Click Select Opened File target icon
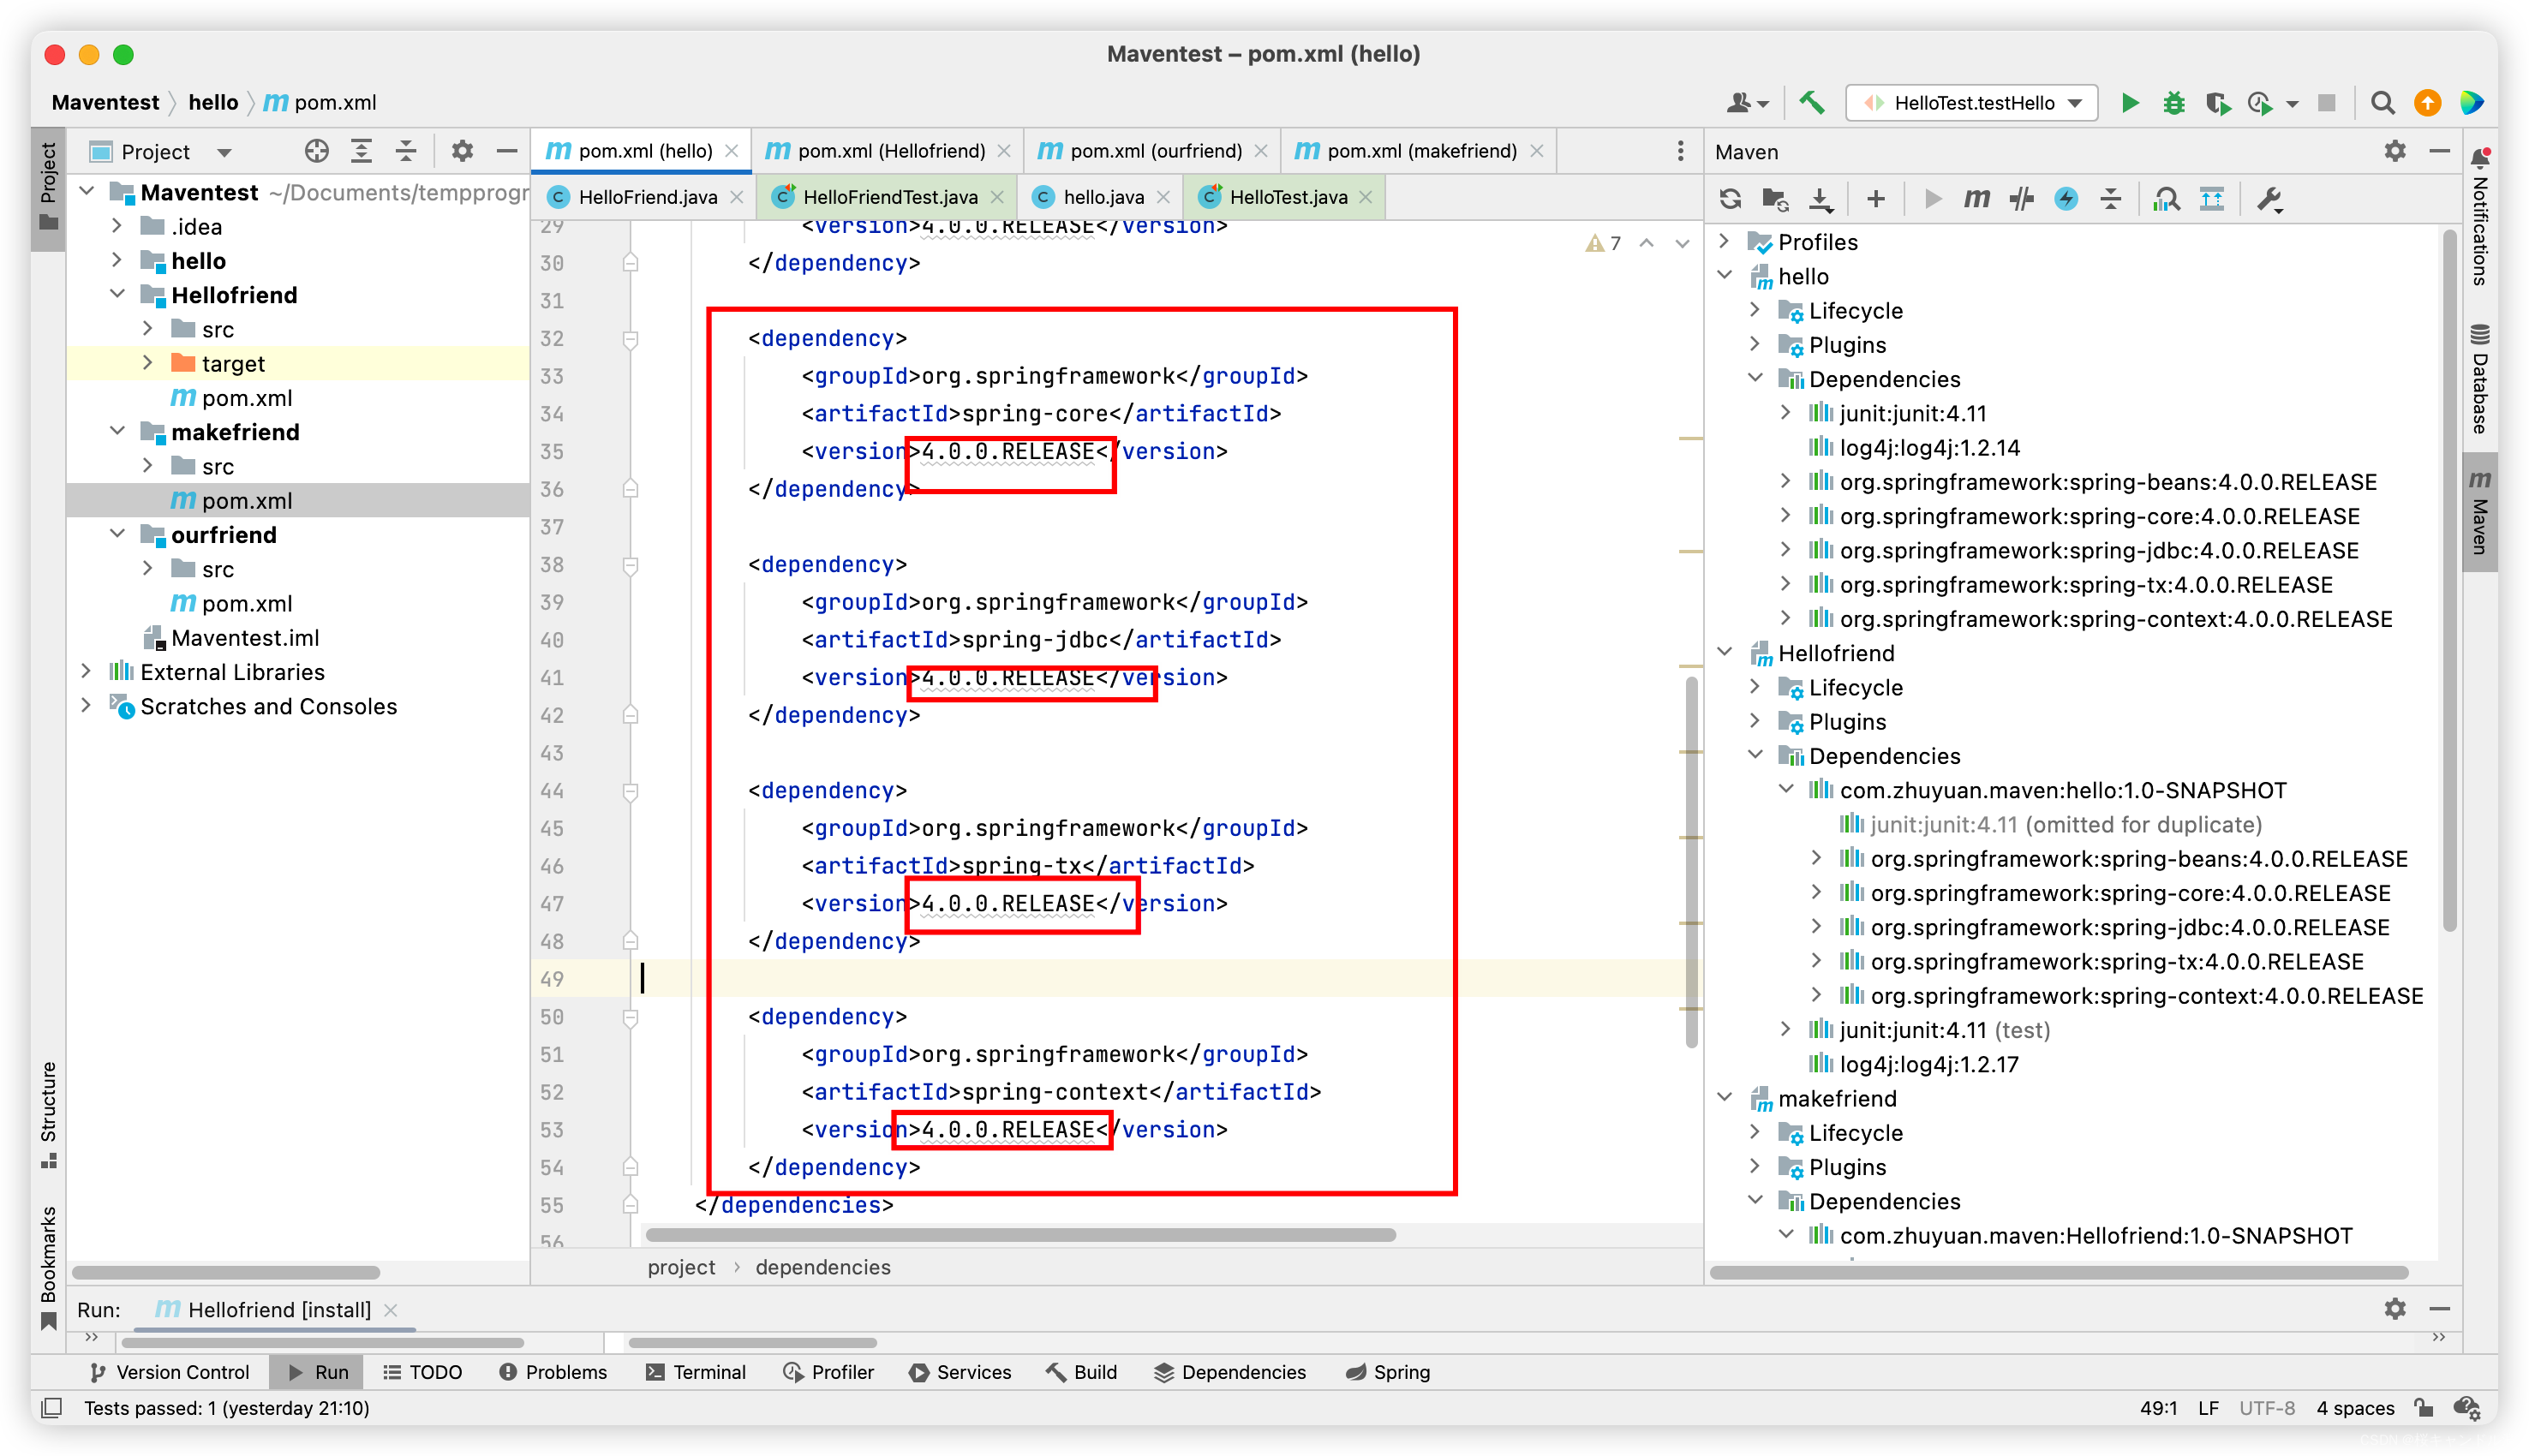2529x1456 pixels. click(x=316, y=151)
